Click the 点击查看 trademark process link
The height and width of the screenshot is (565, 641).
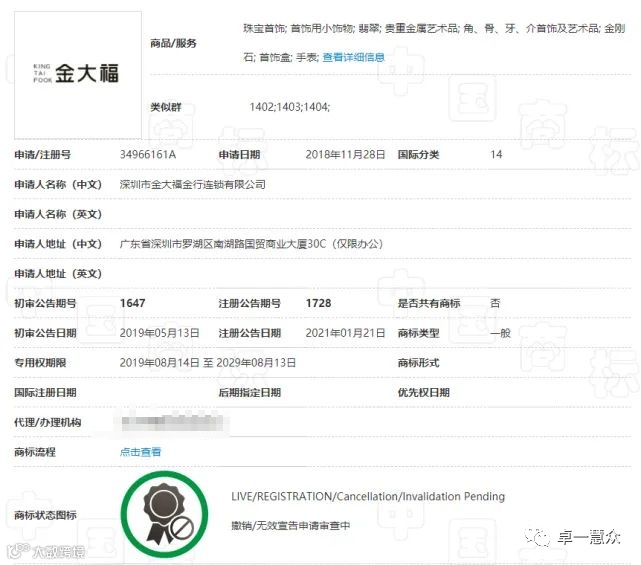[140, 452]
